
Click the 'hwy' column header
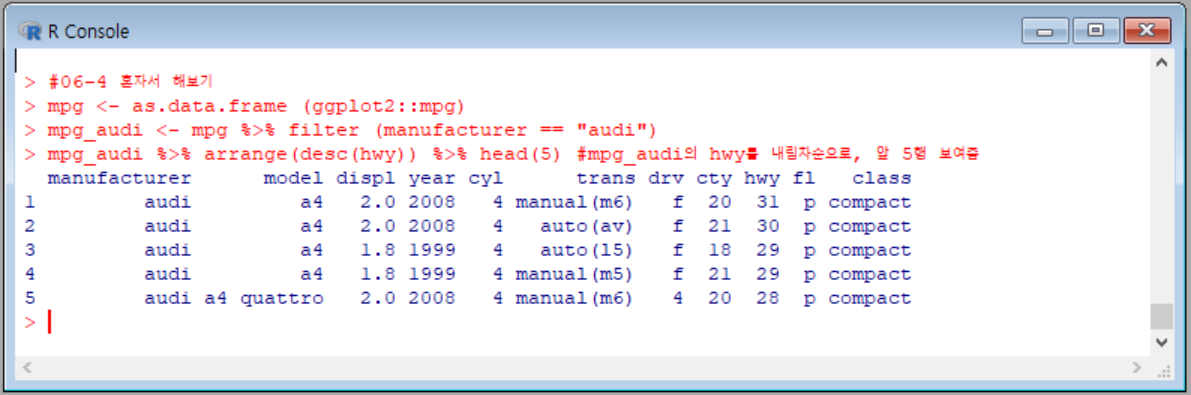tap(762, 179)
